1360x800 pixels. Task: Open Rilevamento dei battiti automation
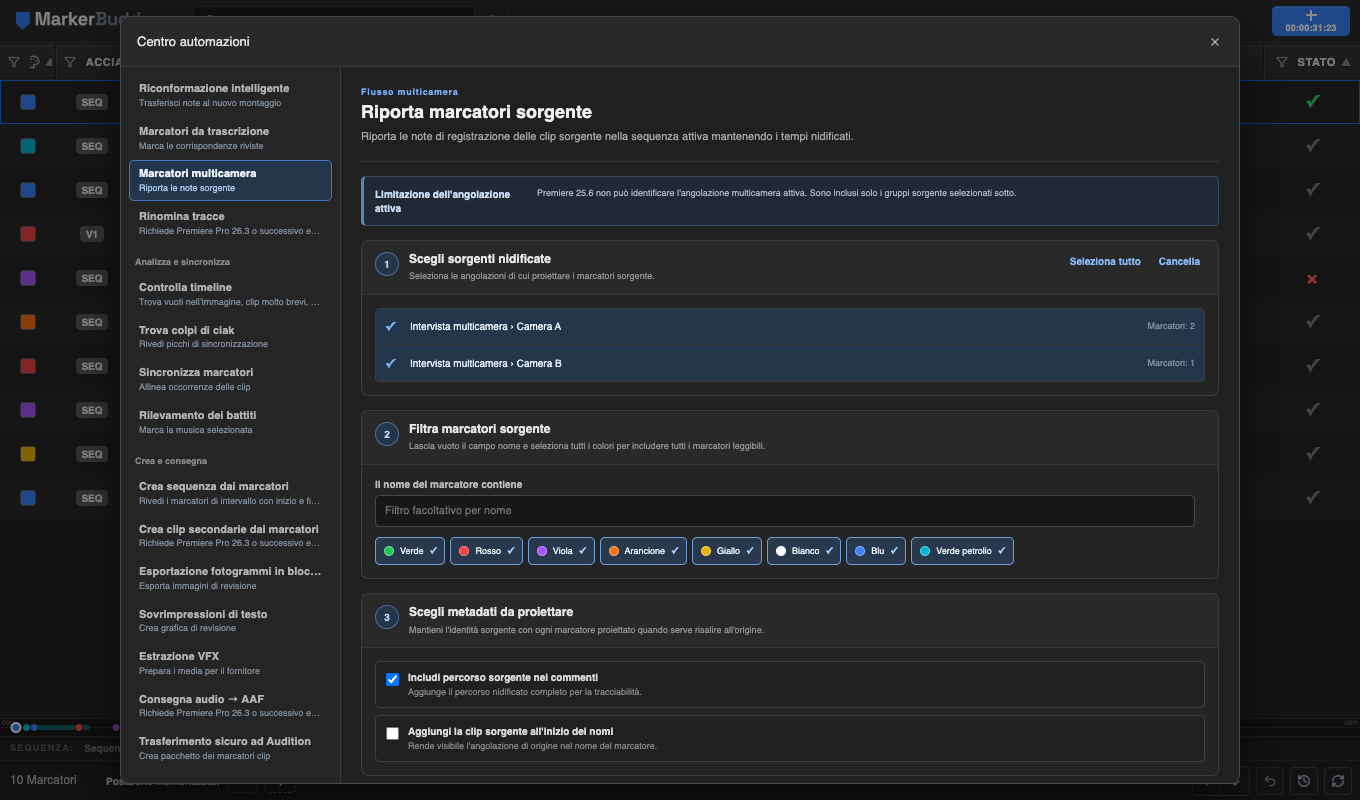[230, 421]
